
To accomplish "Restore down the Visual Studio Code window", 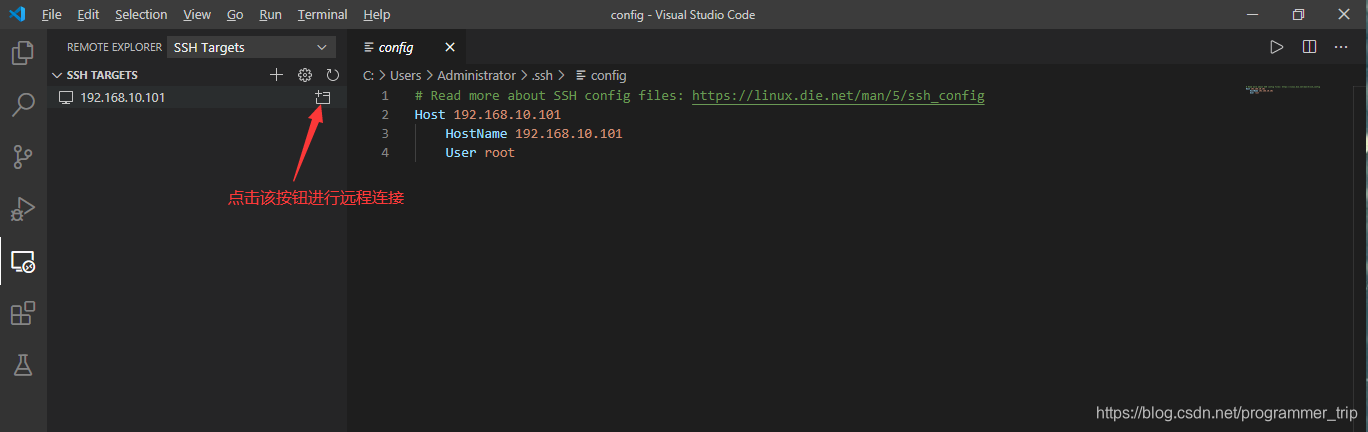I will [x=1298, y=14].
